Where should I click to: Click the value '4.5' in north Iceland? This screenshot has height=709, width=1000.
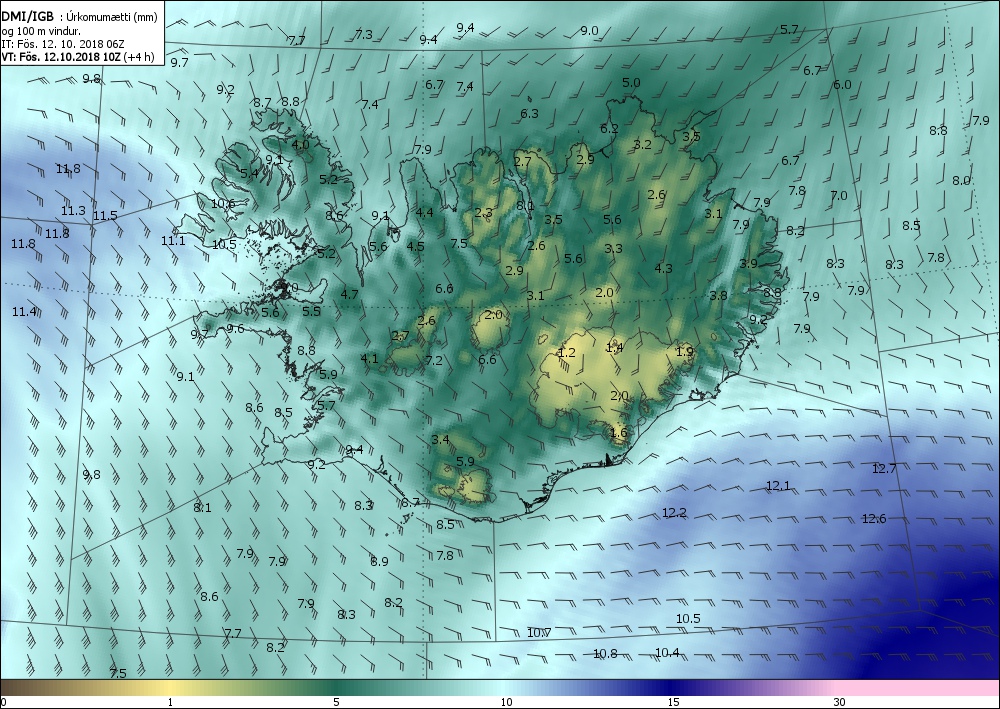point(415,246)
